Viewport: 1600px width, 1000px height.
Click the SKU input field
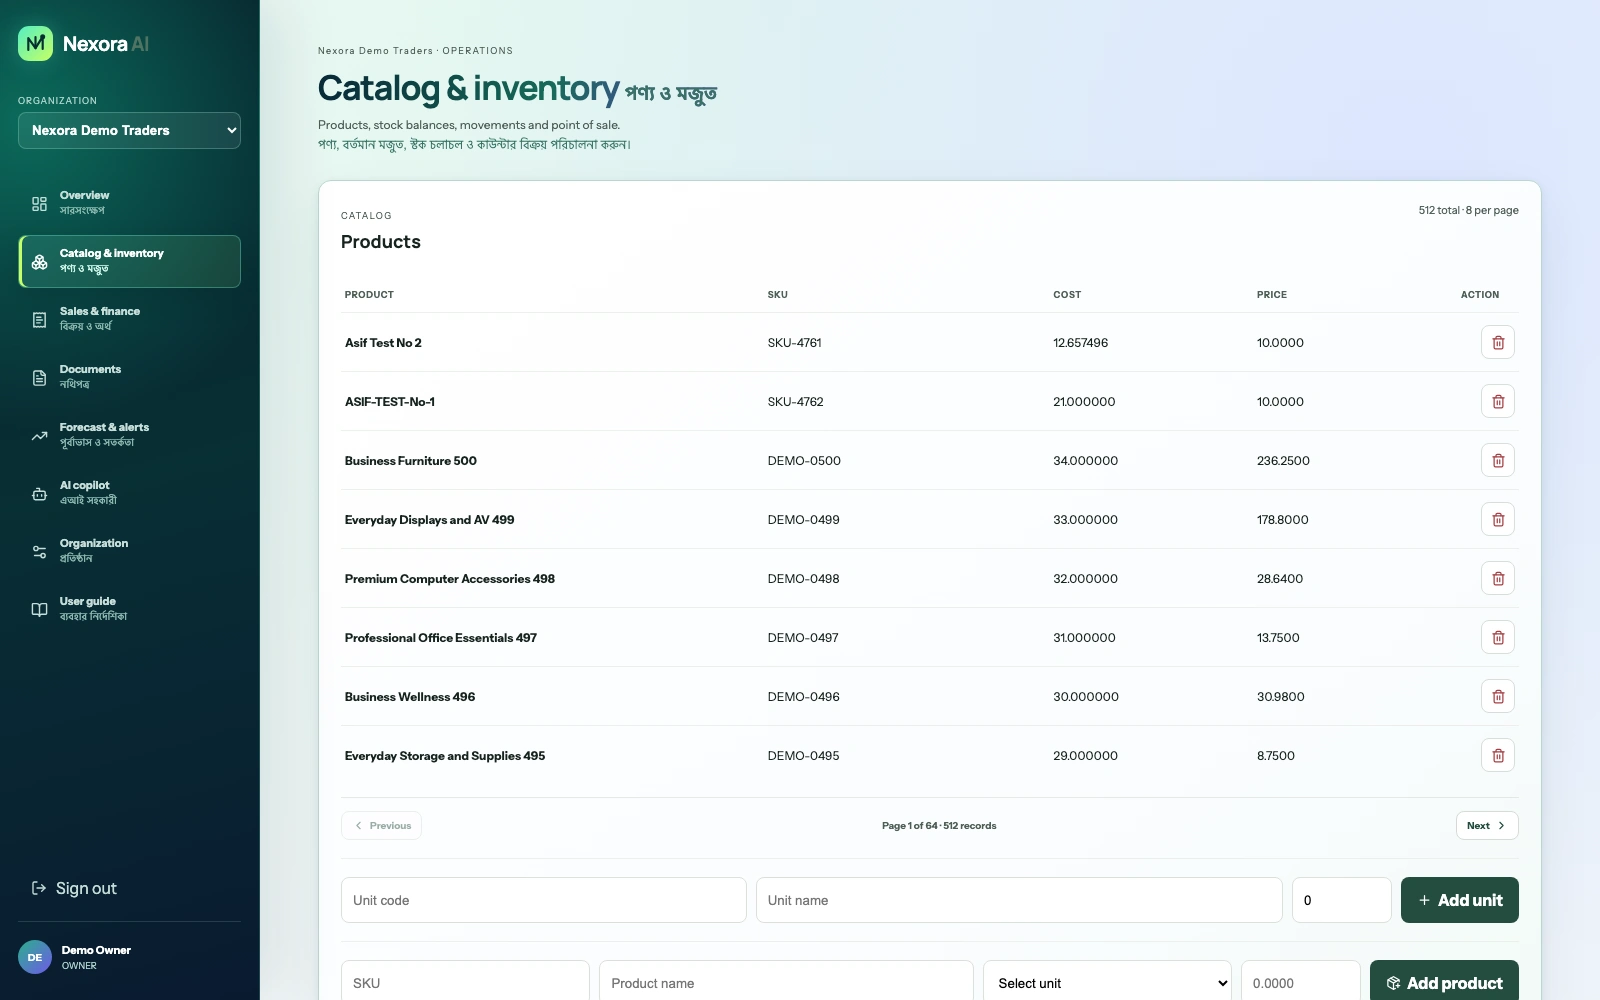pyautogui.click(x=465, y=982)
